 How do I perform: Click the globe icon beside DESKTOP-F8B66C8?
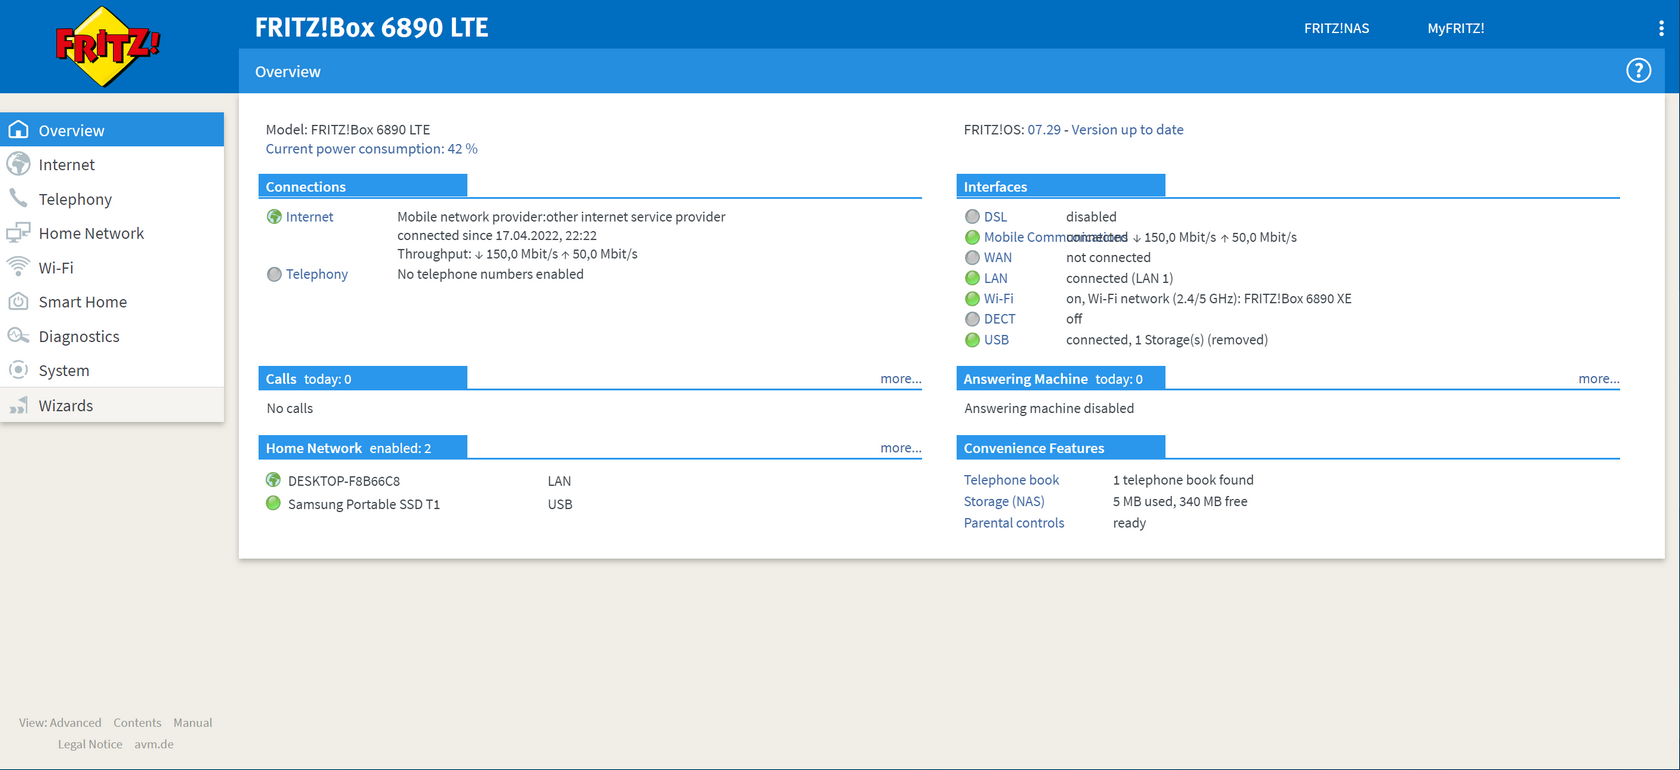273,480
